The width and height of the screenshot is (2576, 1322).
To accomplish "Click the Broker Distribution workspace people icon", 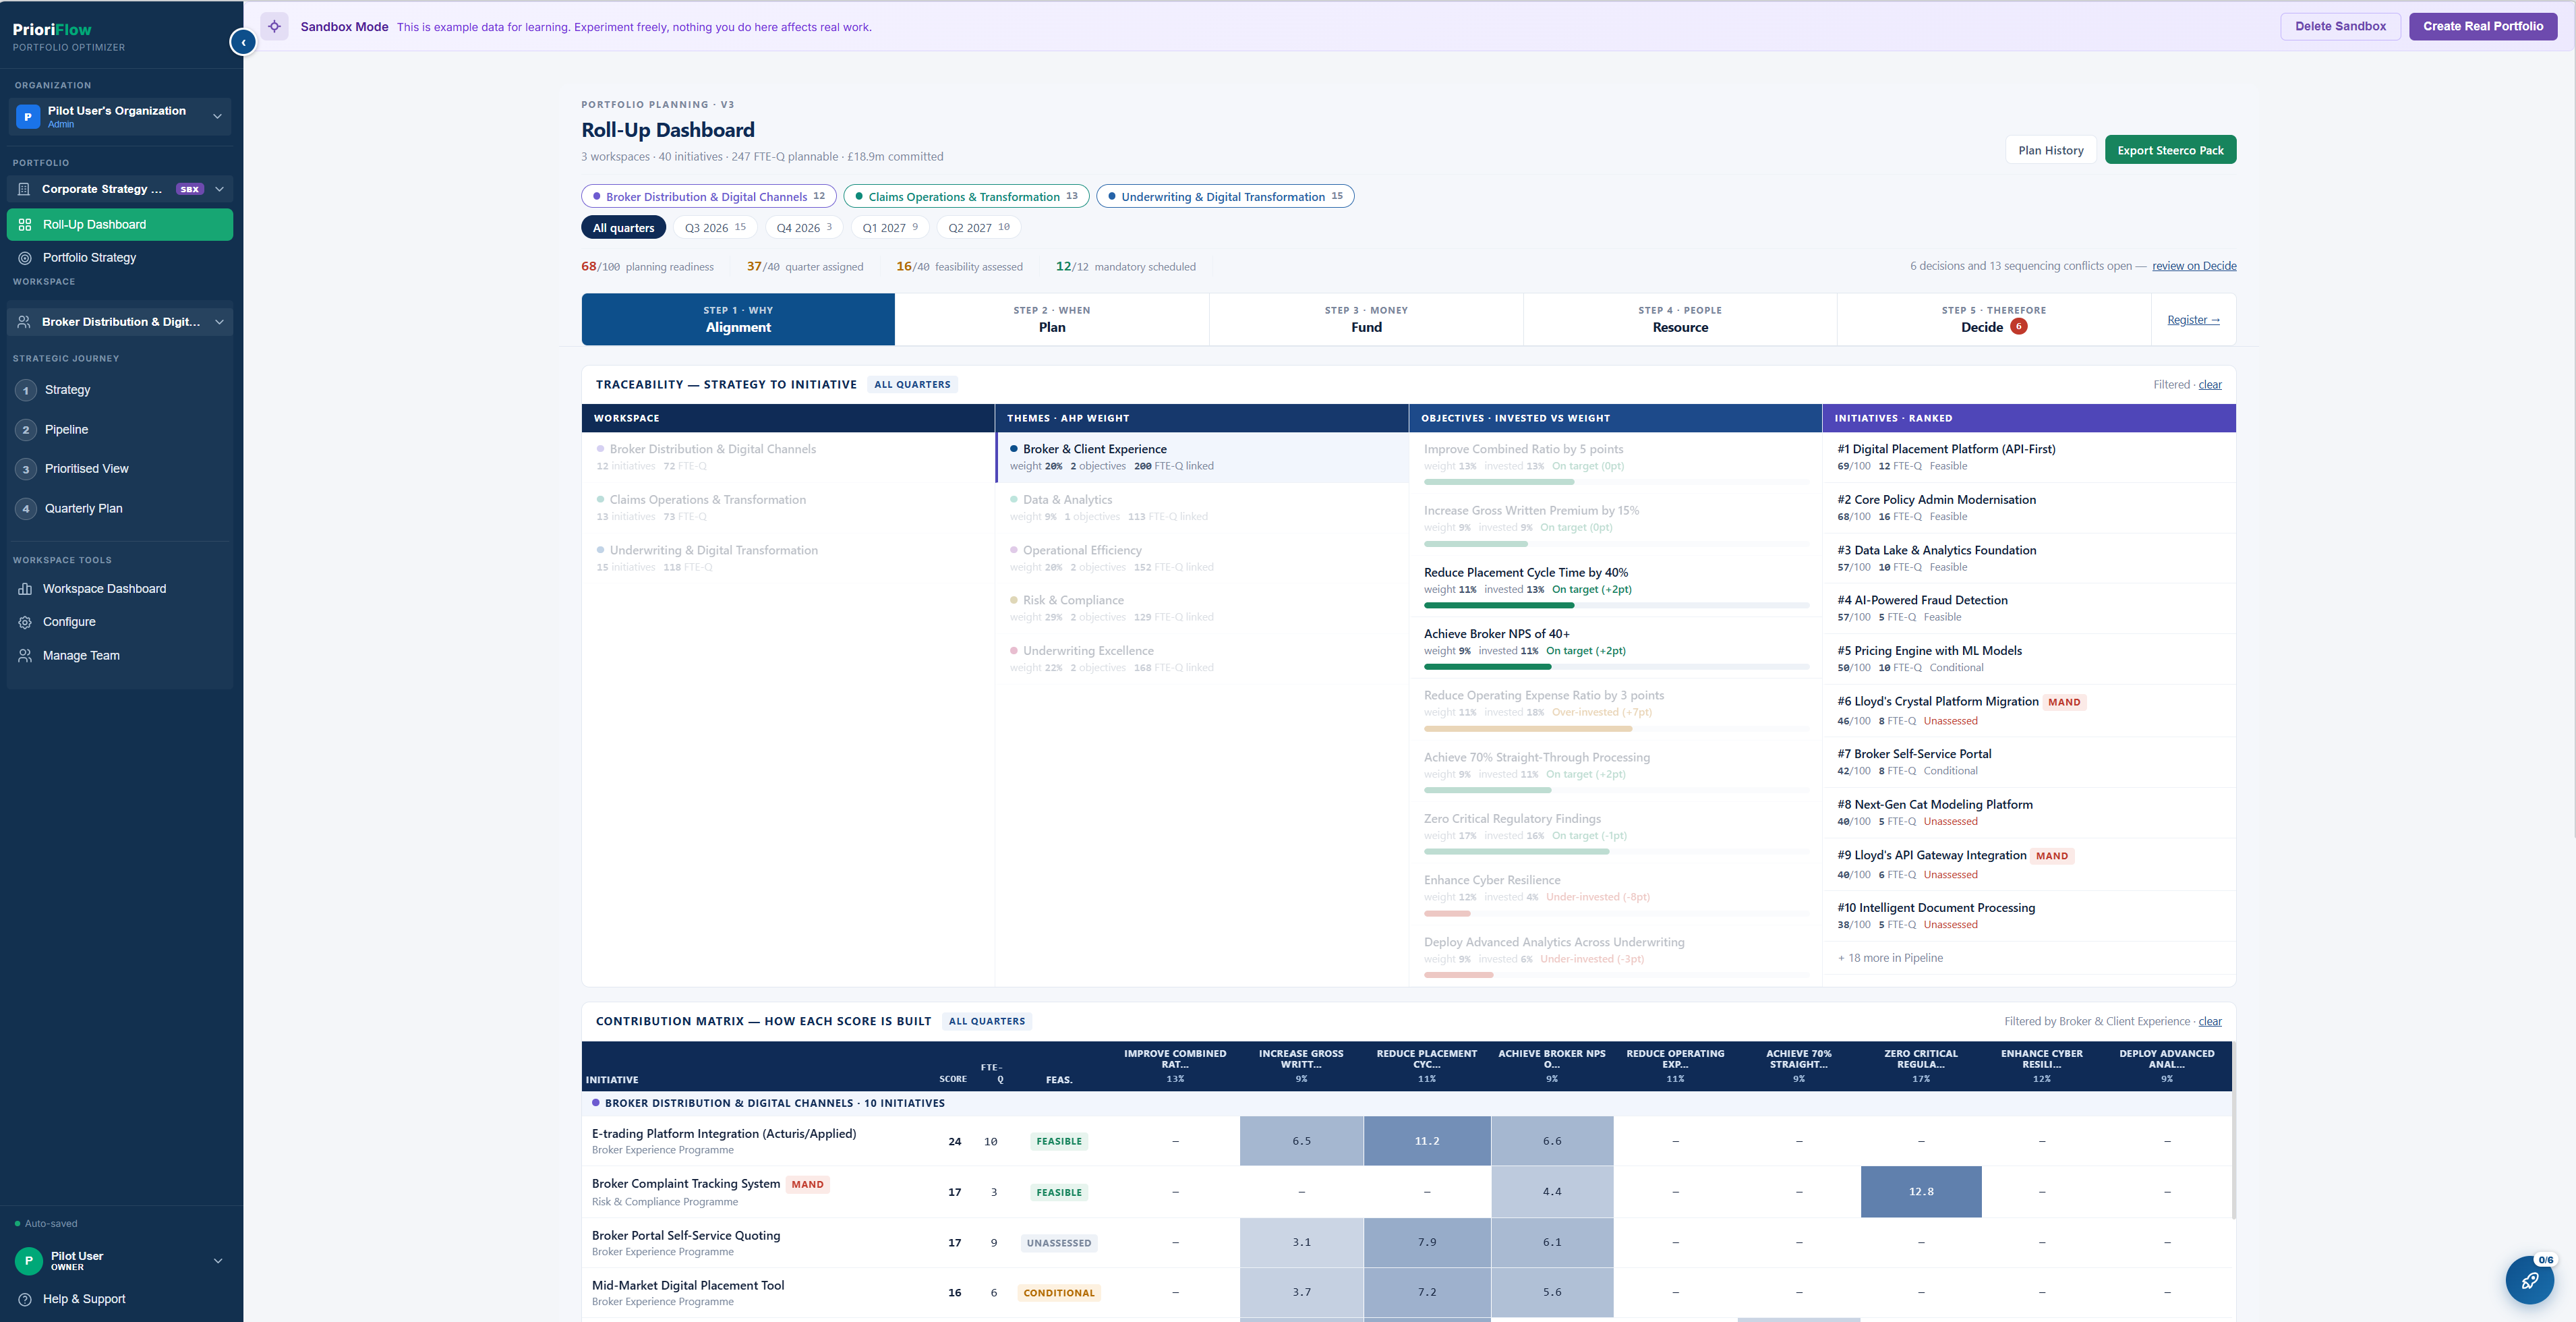I will (25, 322).
